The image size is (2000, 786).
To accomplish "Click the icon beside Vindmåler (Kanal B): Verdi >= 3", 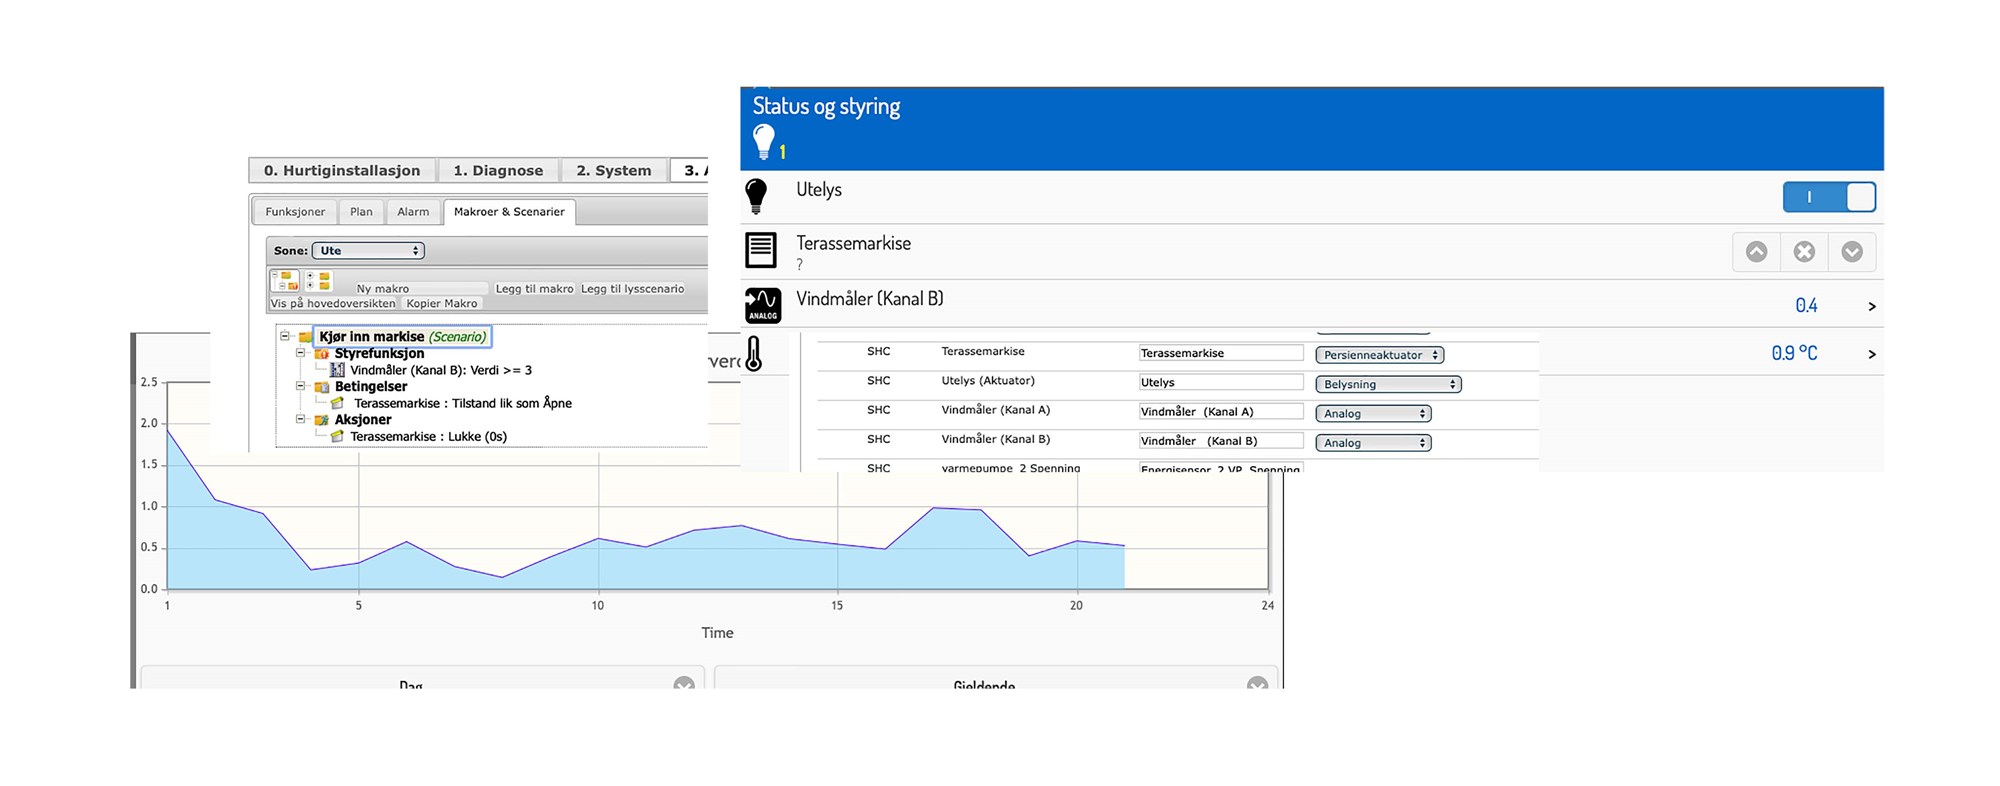I will [337, 370].
